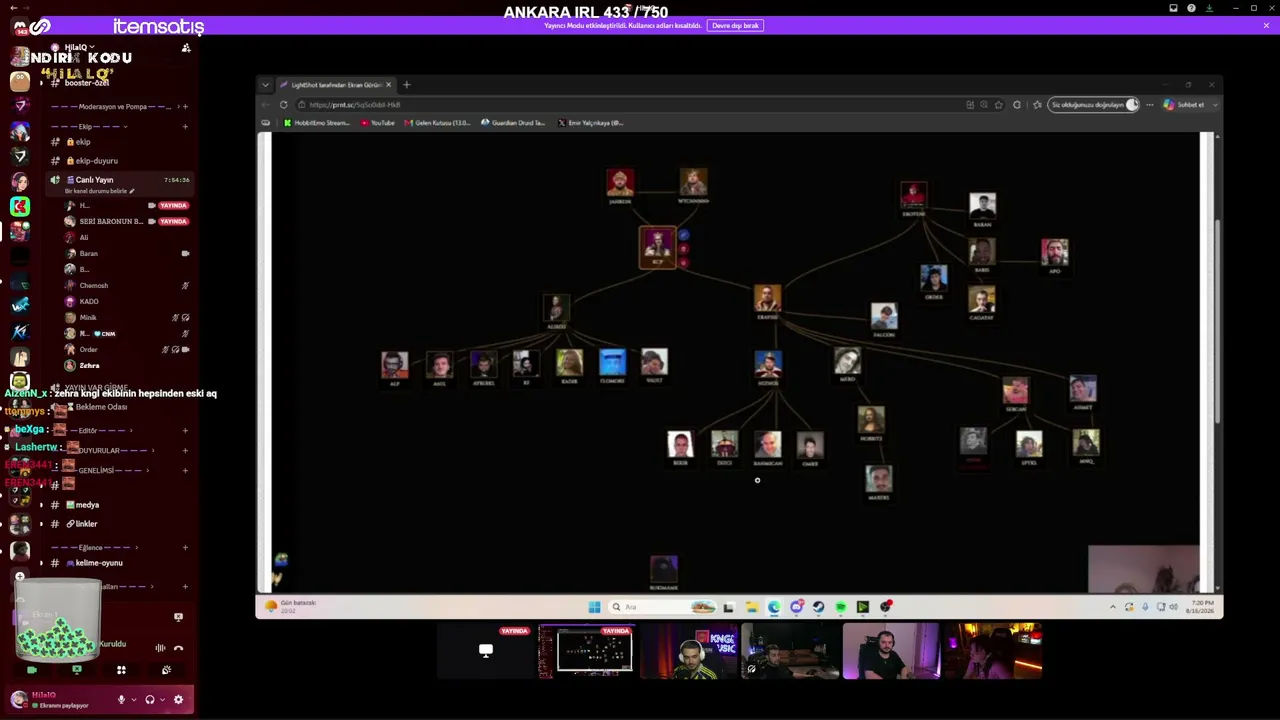Click the add a server plus icon
1280x720 pixels.
pyautogui.click(x=19, y=576)
